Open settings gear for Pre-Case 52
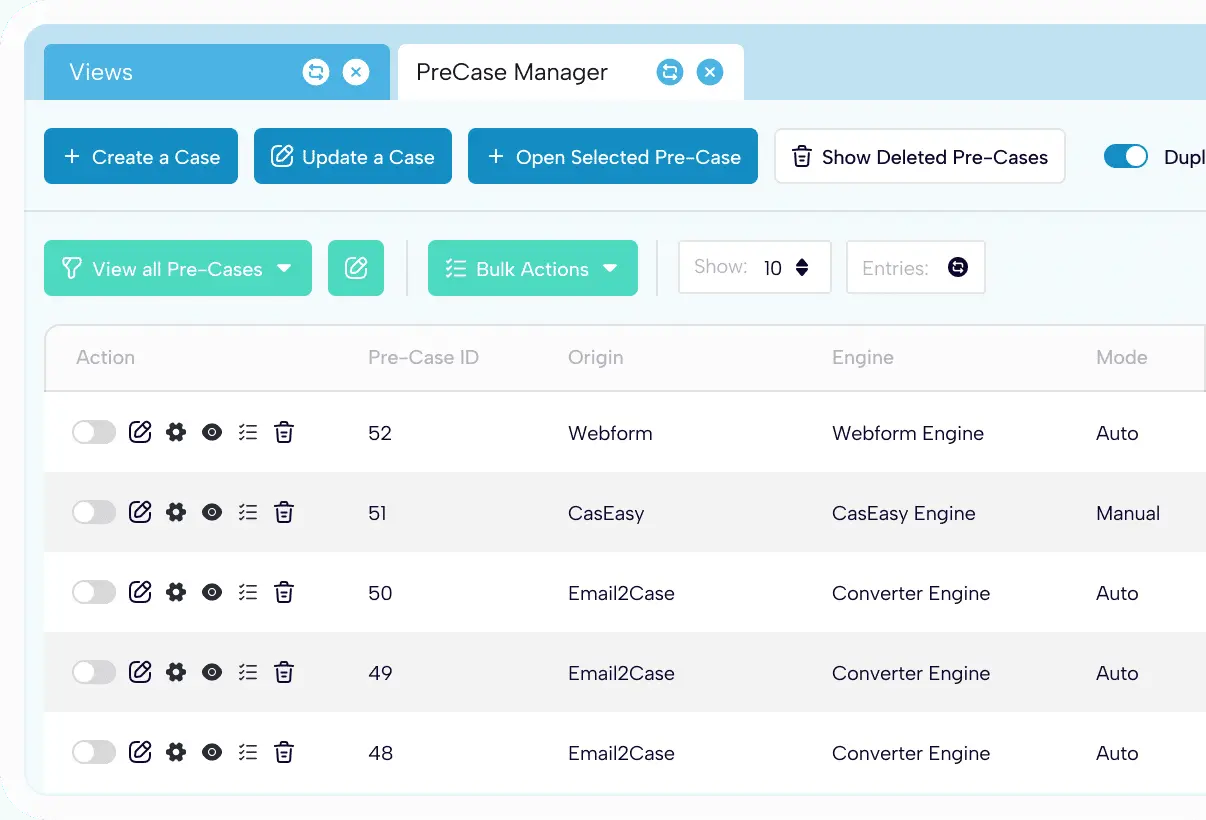Screen dimensions: 1206x820 coord(176,432)
